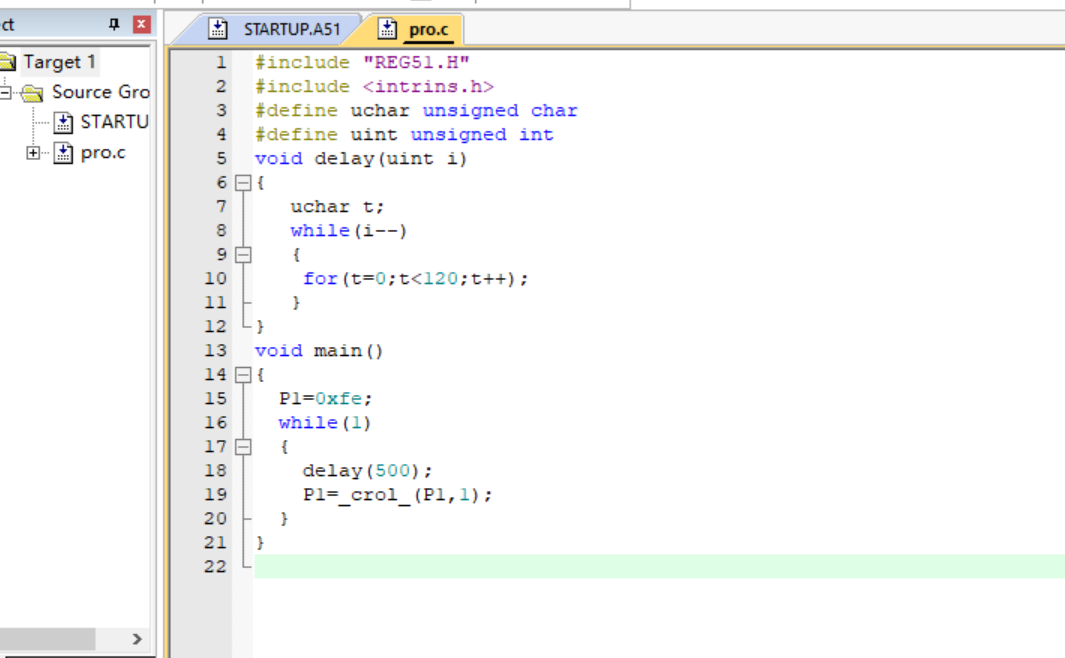This screenshot has height=658, width=1065.
Task: Collapse the while block fold at line 9
Action: click(x=242, y=255)
